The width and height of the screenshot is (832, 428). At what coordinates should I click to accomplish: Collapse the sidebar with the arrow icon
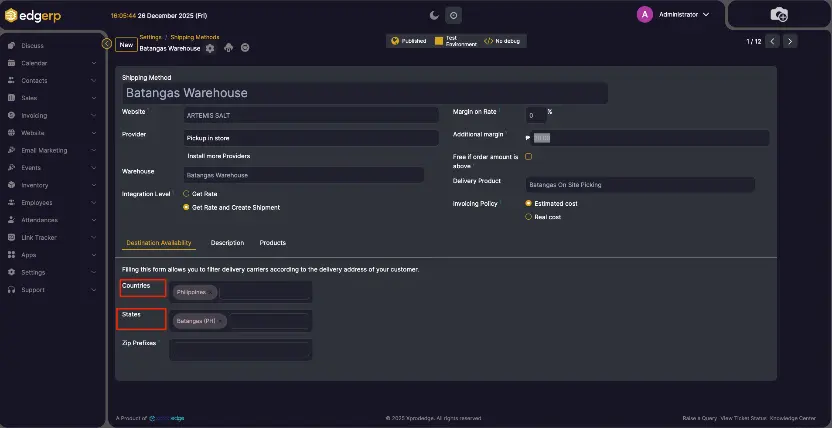click(107, 43)
